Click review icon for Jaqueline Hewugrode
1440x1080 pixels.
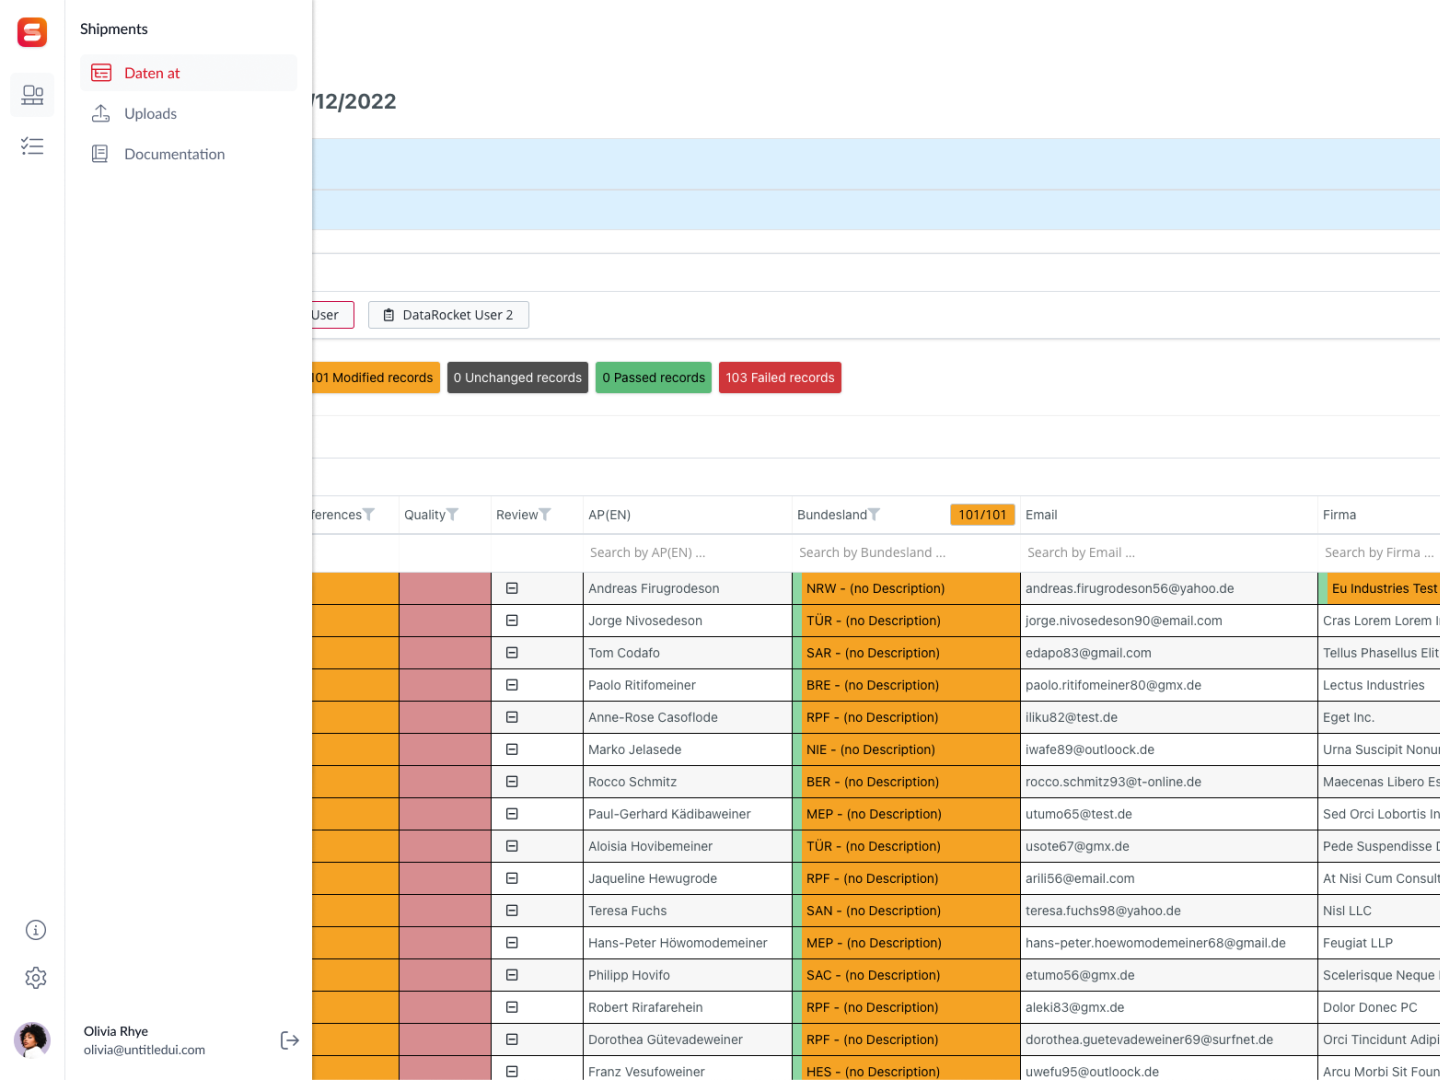pyautogui.click(x=512, y=879)
